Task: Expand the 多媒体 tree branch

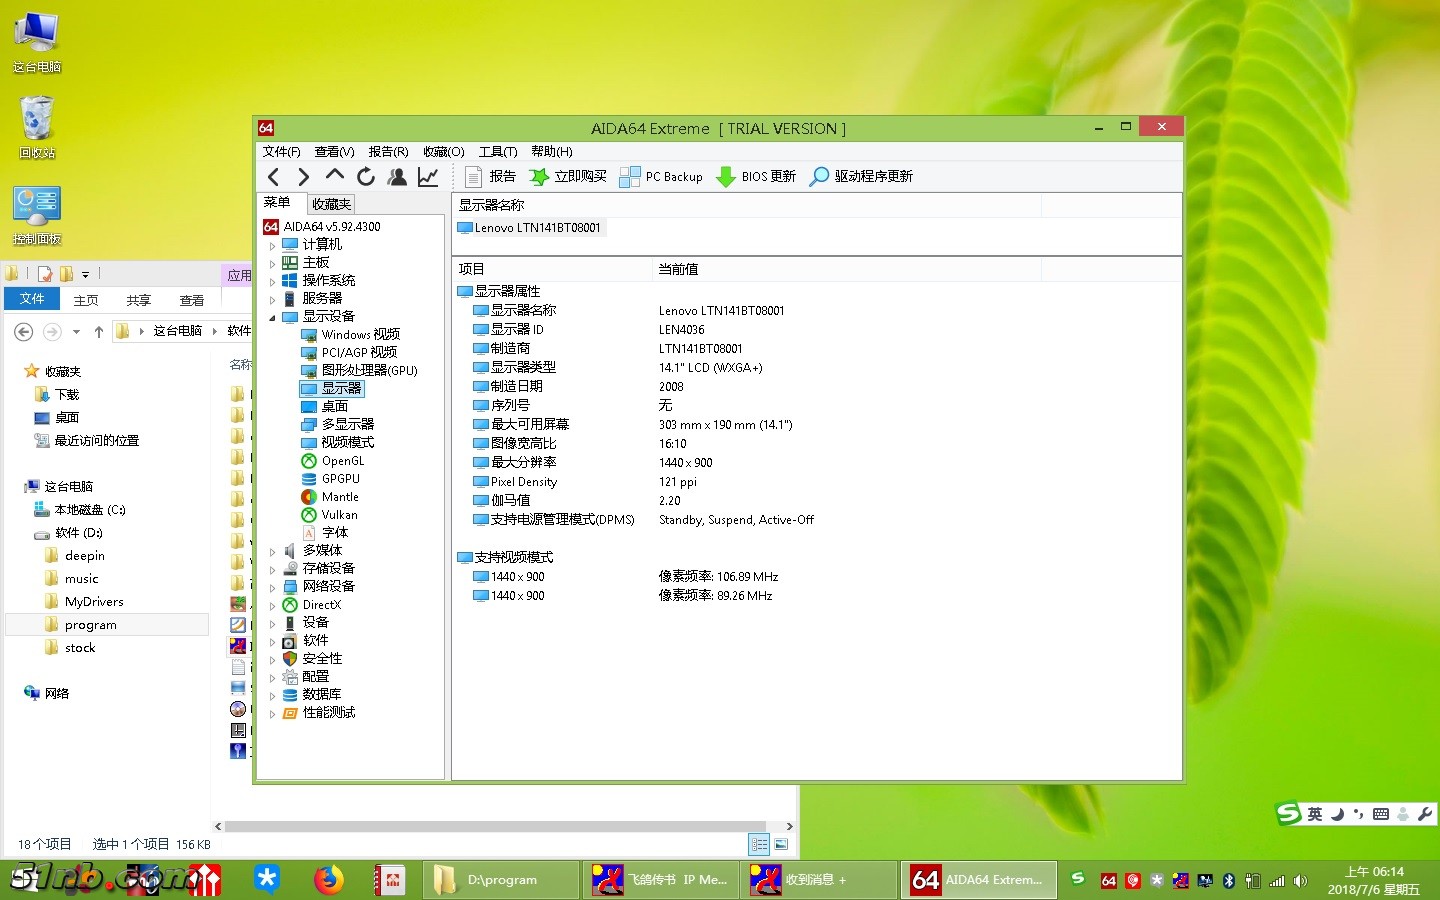Action: coord(272,550)
